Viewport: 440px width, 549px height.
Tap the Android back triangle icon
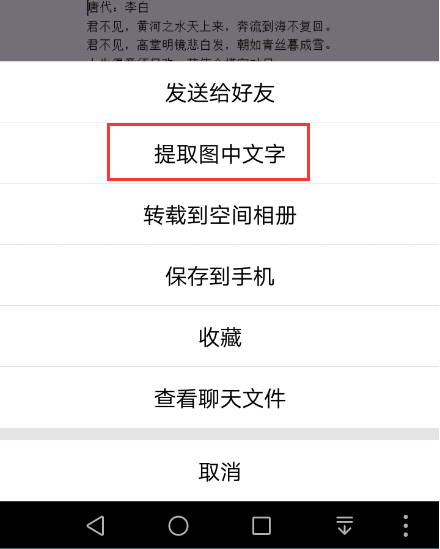click(95, 526)
